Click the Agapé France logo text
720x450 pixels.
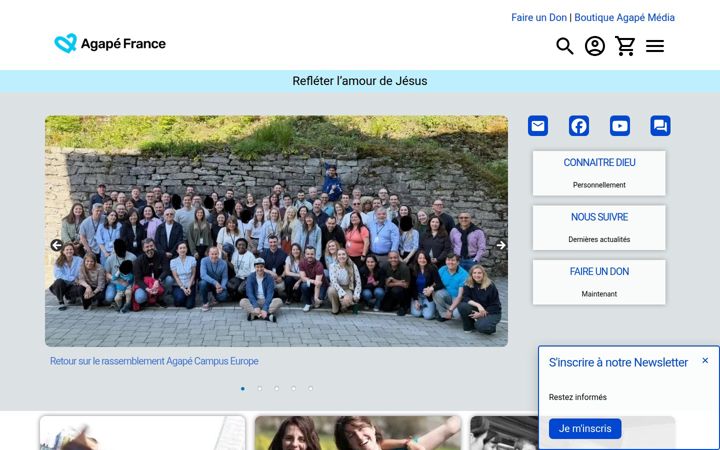[x=123, y=44]
